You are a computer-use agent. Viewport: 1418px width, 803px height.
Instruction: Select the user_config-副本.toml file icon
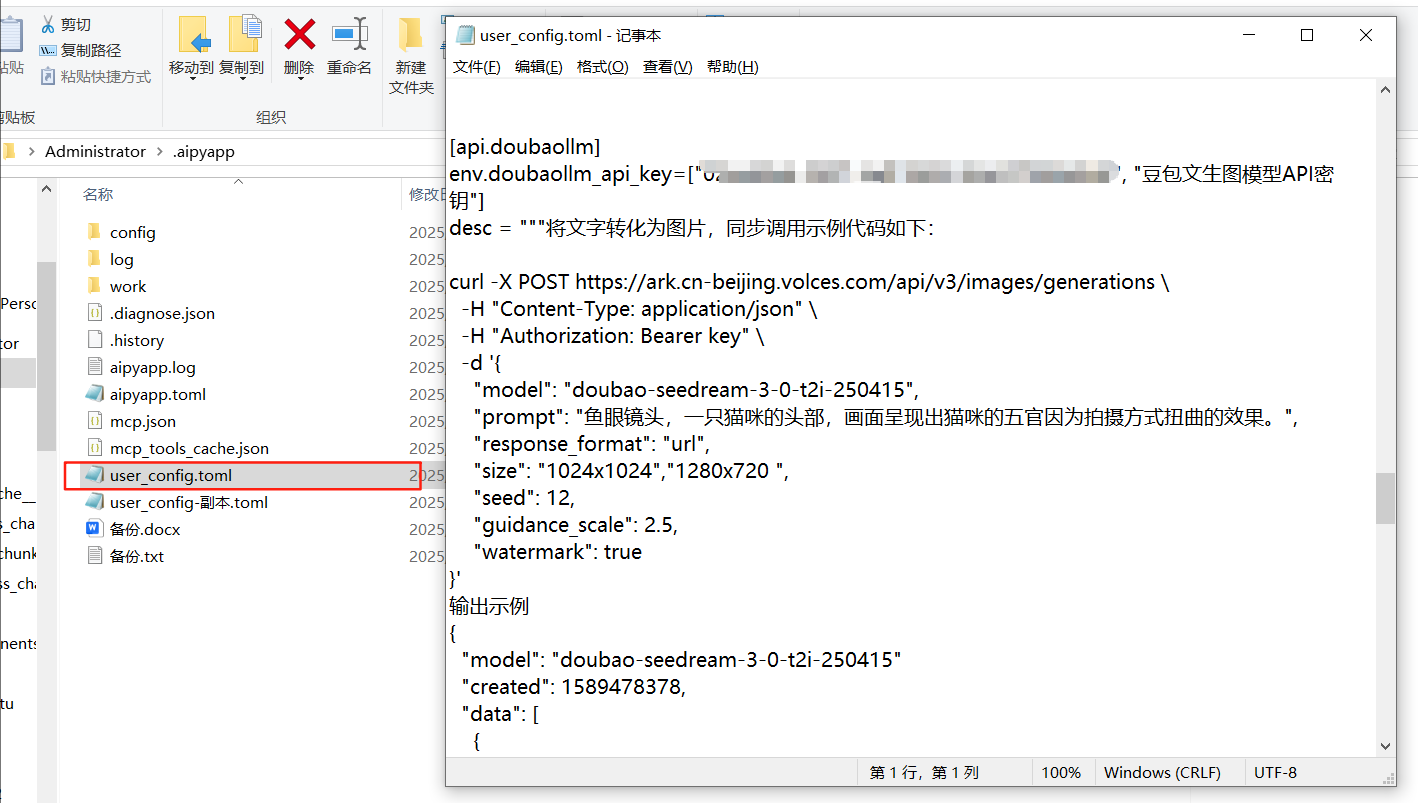click(94, 502)
